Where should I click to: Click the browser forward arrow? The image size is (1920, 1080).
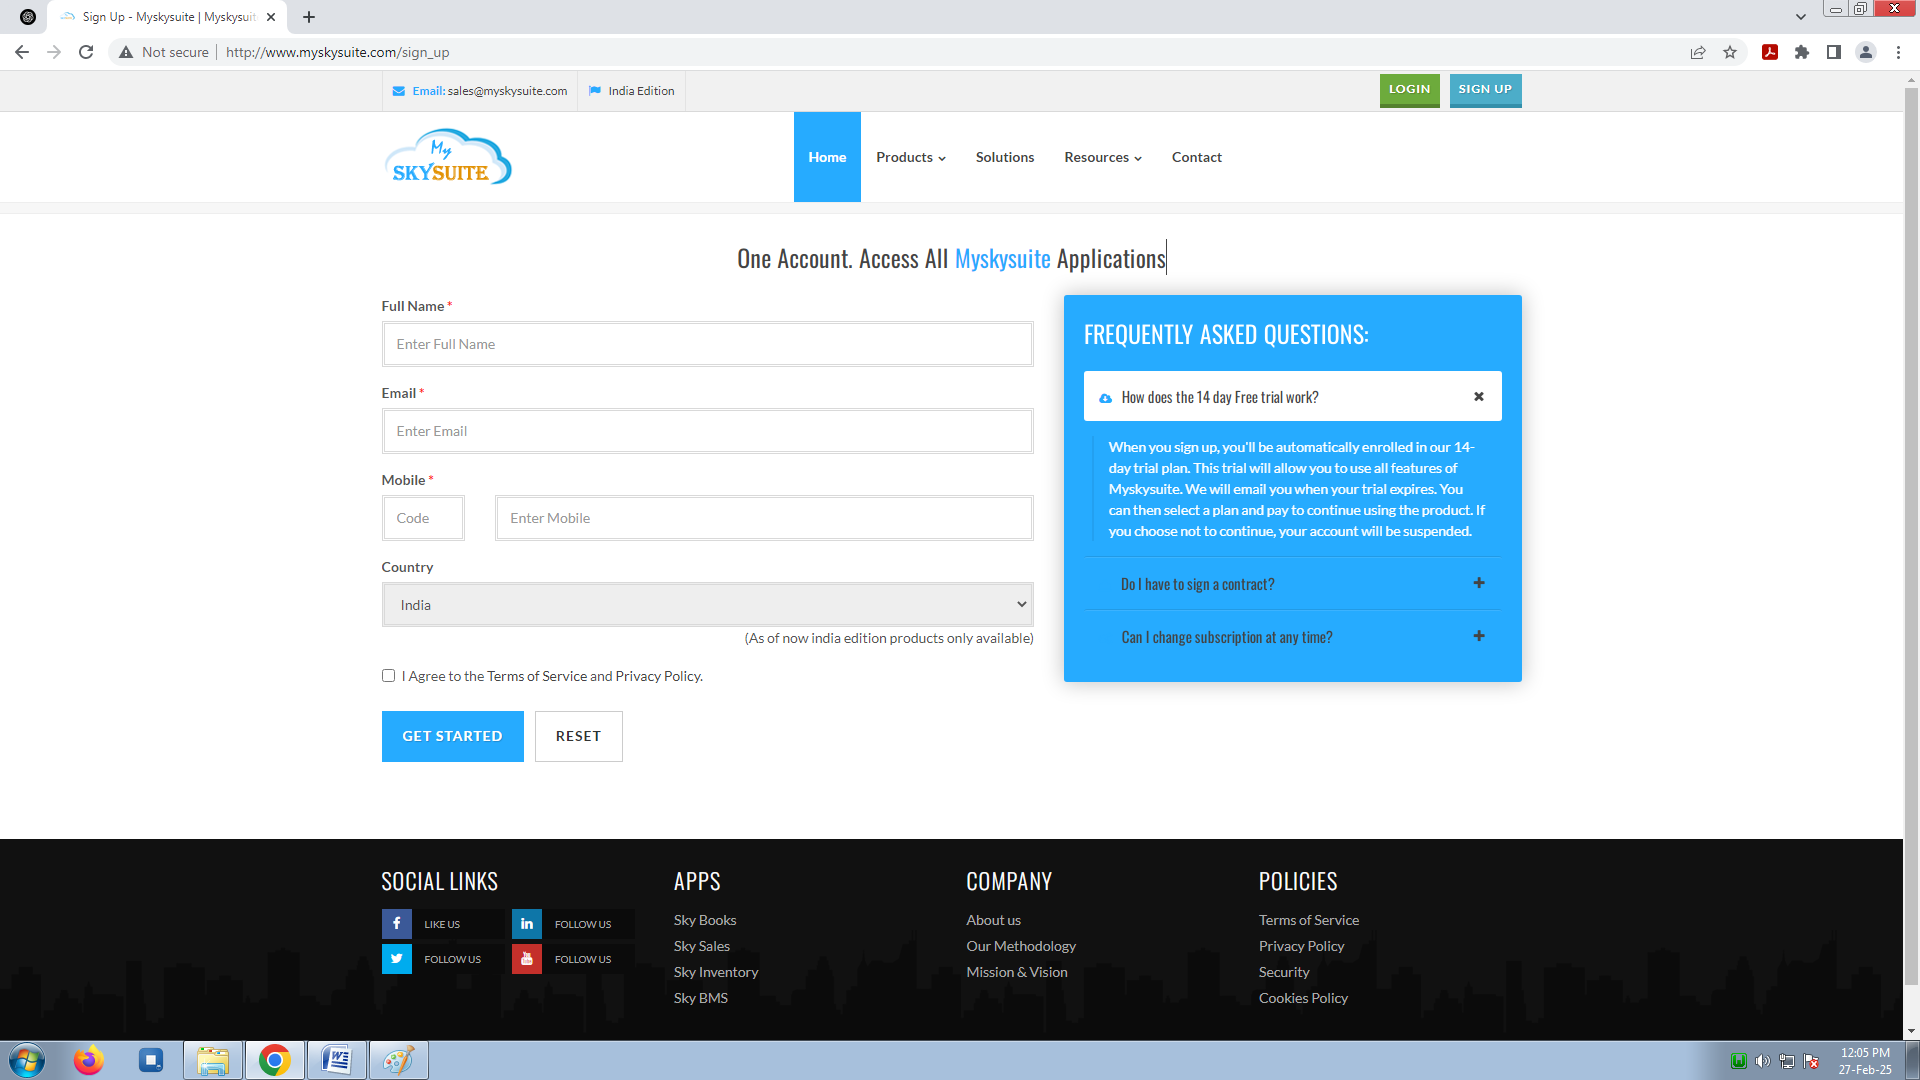(54, 52)
